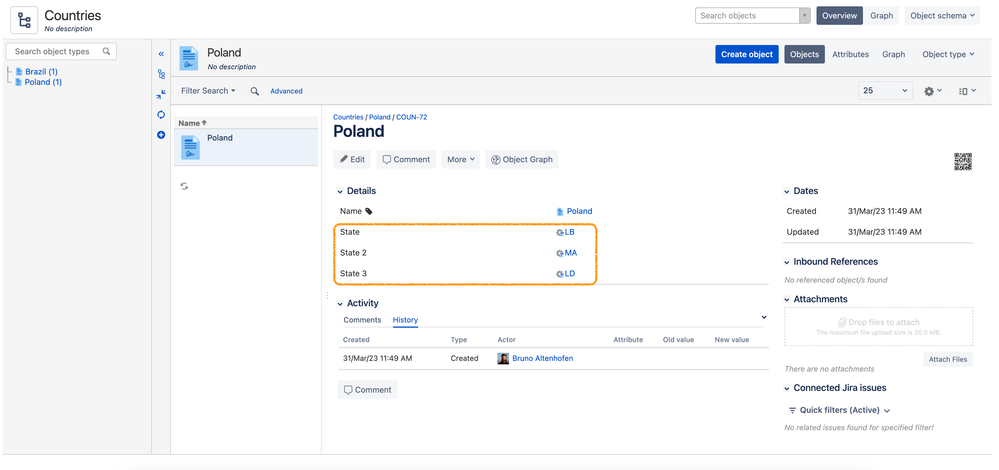Viewport: 999px width, 470px height.
Task: Open the column layout view dropdown
Action: [967, 91]
